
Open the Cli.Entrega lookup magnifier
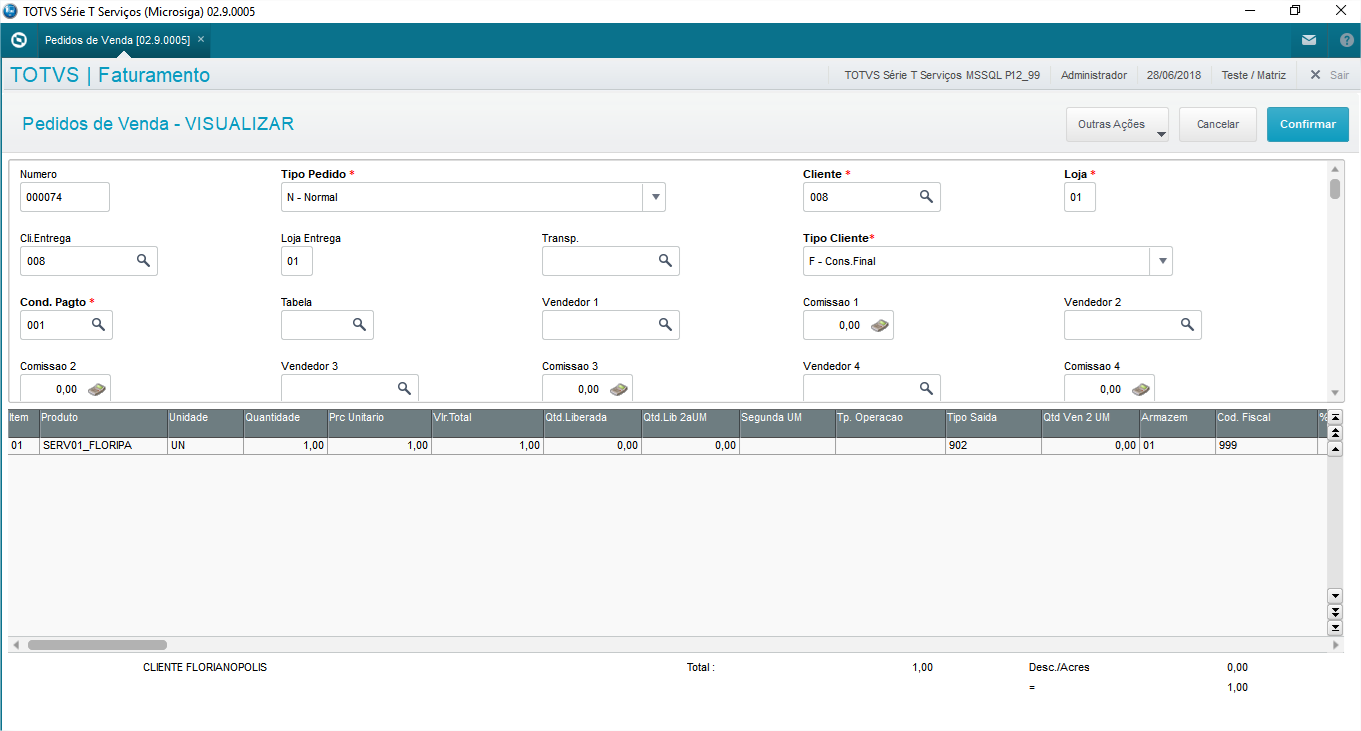click(x=144, y=261)
